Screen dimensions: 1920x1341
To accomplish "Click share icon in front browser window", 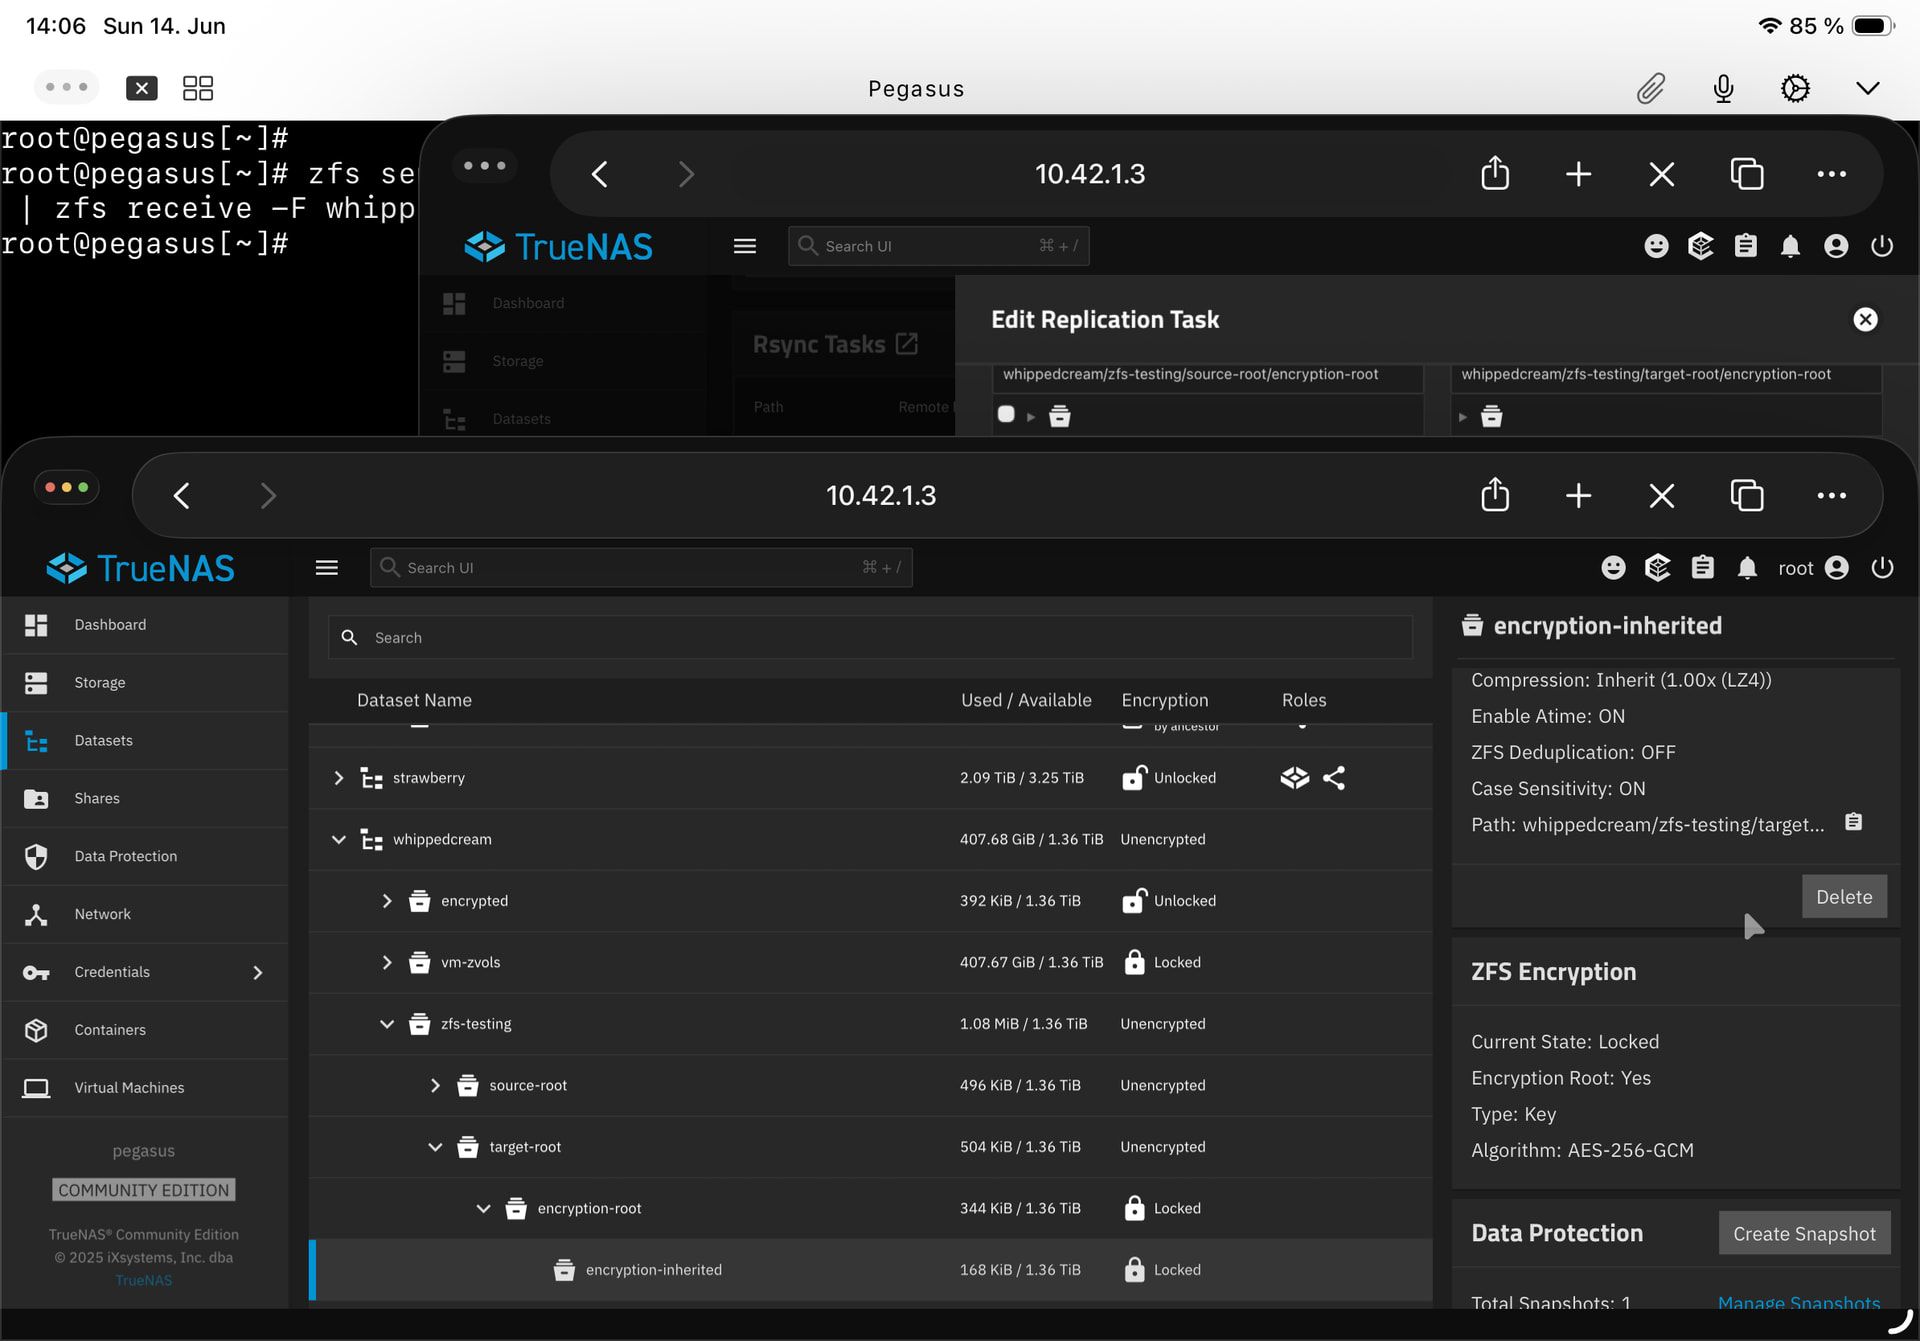I will [x=1495, y=494].
